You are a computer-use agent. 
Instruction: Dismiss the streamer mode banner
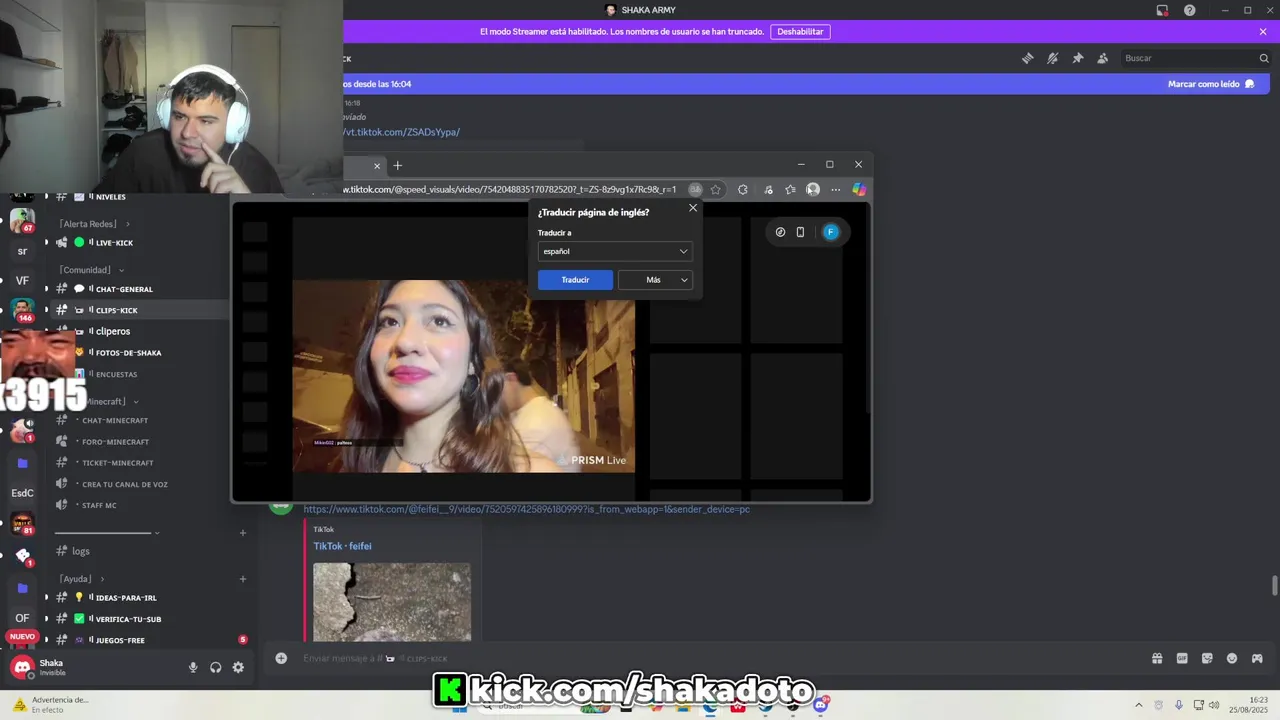pyautogui.click(x=1263, y=32)
